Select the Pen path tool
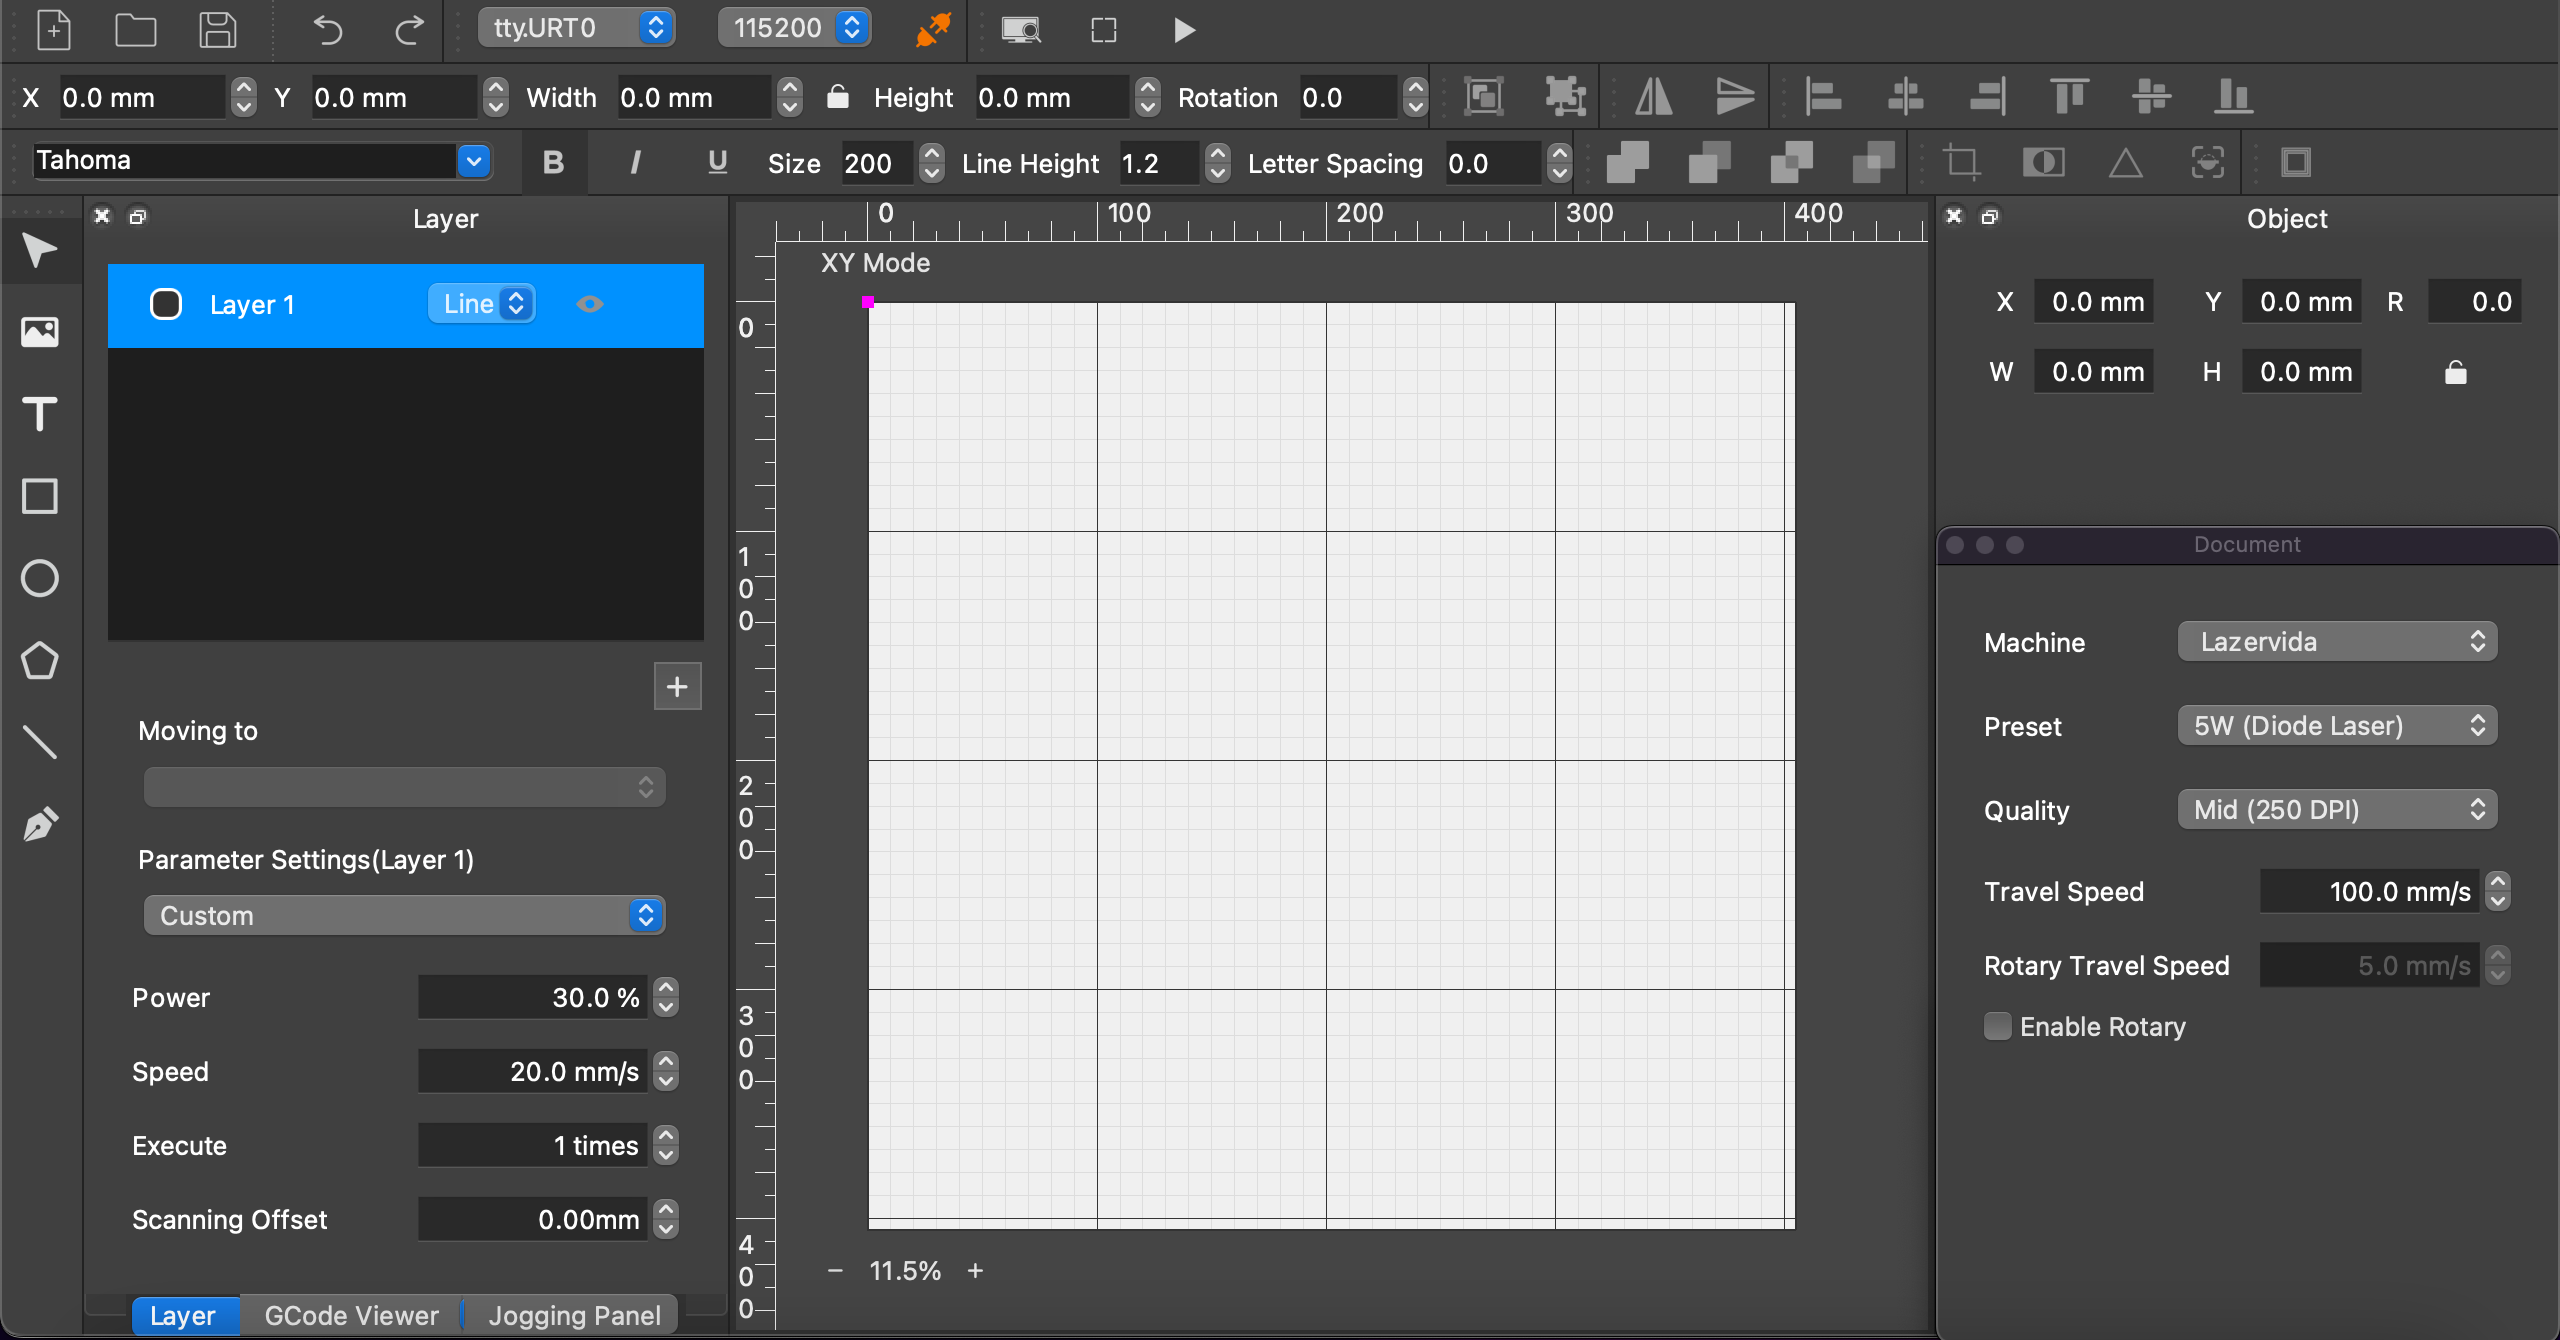Screen dimensions: 2560x1340 40,824
